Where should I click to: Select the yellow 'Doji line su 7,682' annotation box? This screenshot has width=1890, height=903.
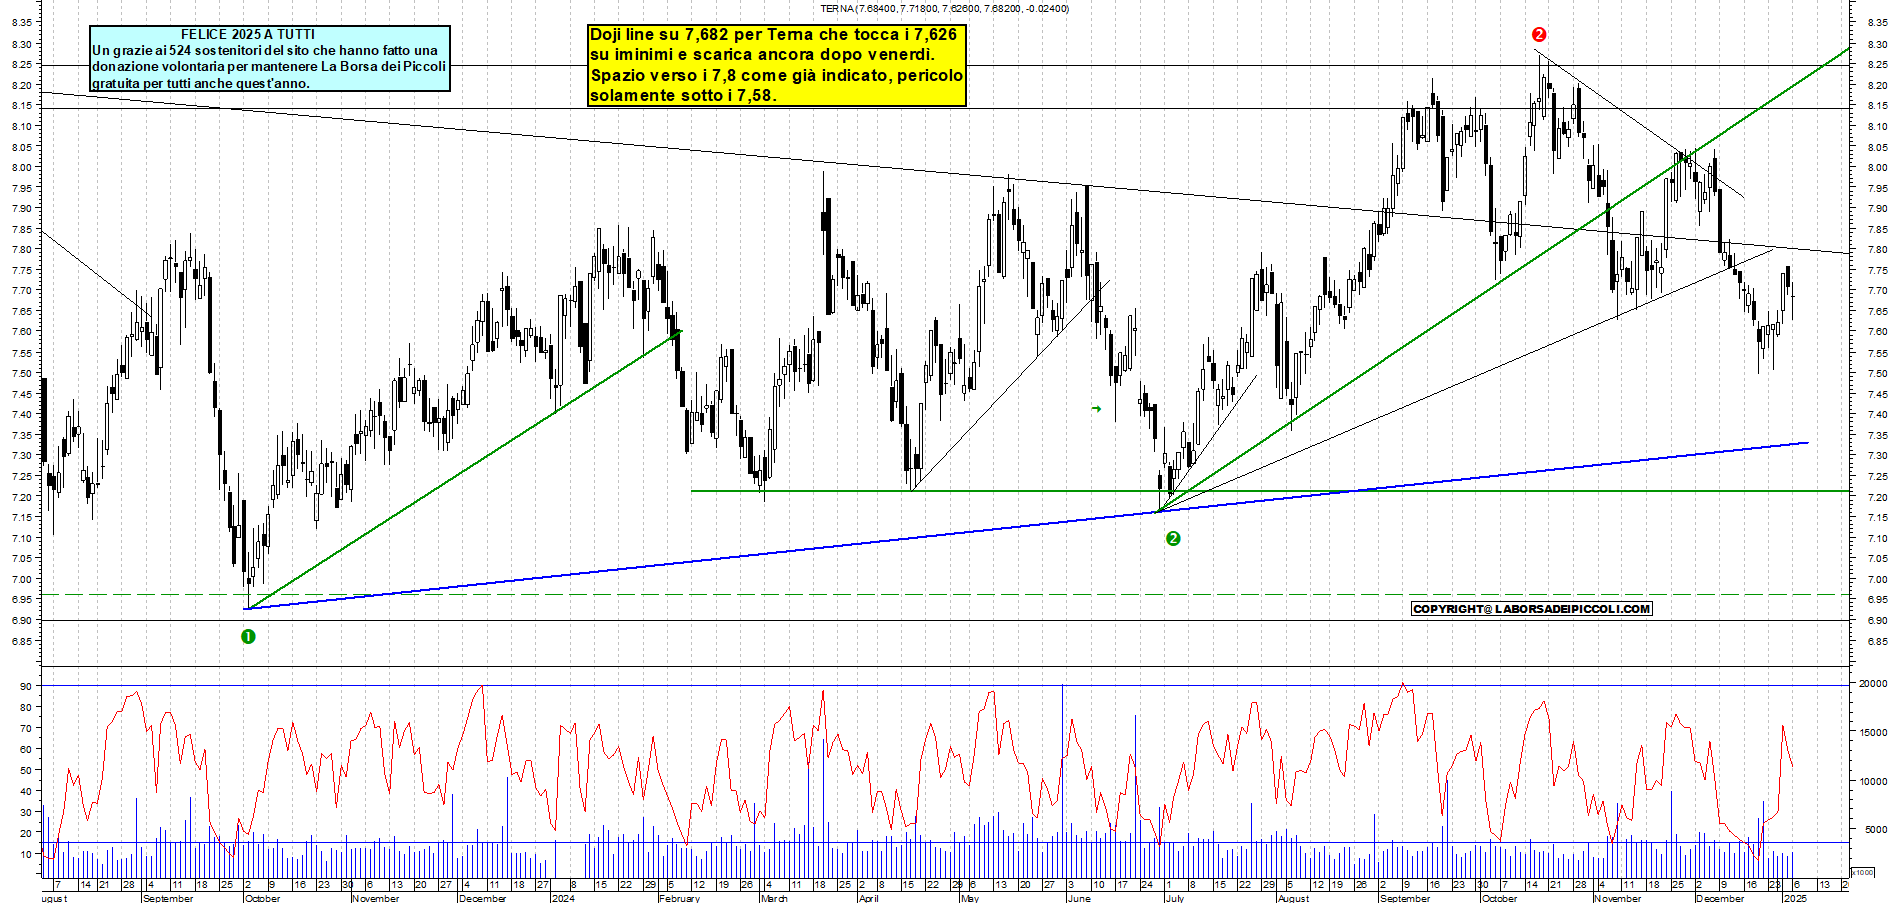click(777, 65)
